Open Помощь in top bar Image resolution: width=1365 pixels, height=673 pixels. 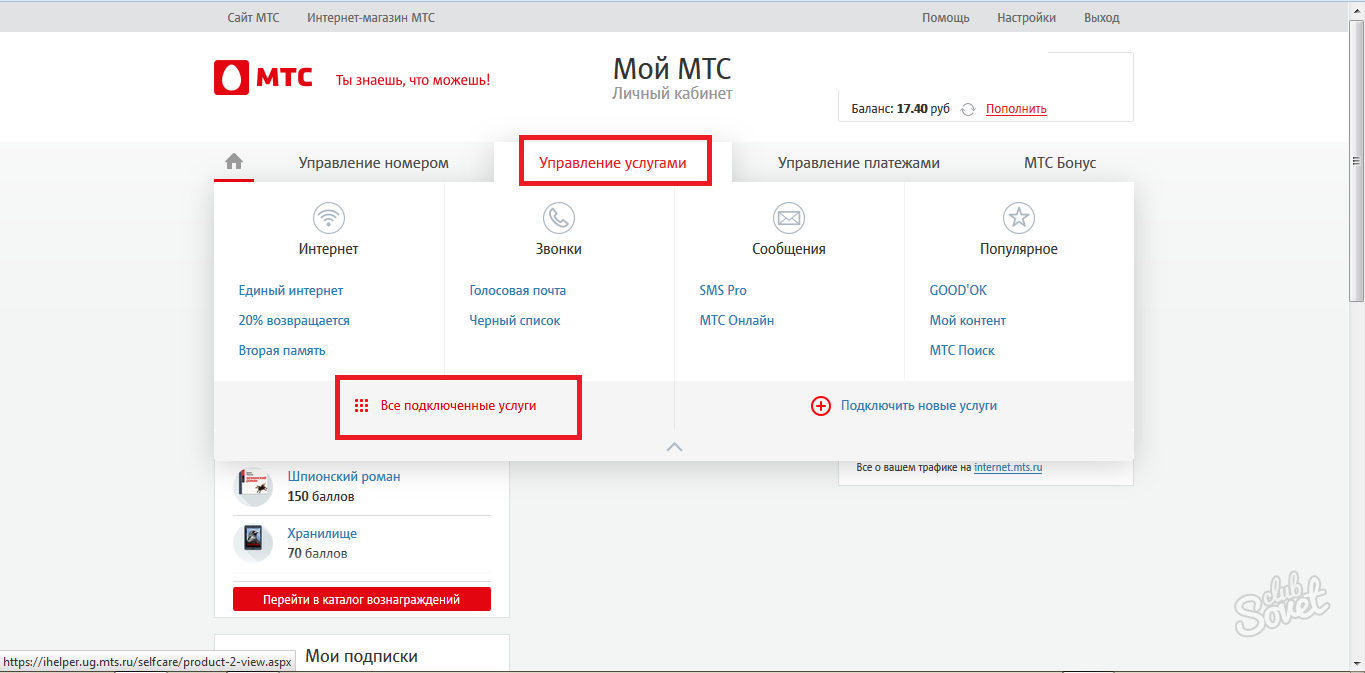[x=945, y=18]
